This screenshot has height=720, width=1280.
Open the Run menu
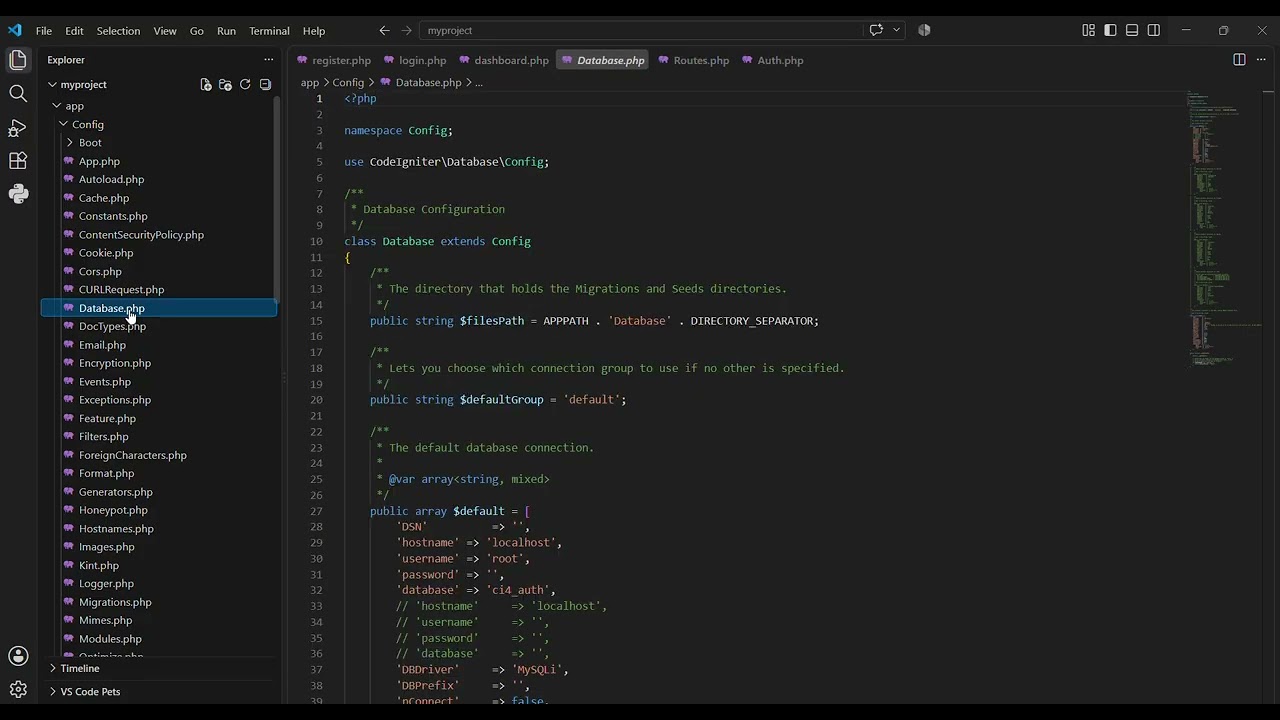pos(227,31)
